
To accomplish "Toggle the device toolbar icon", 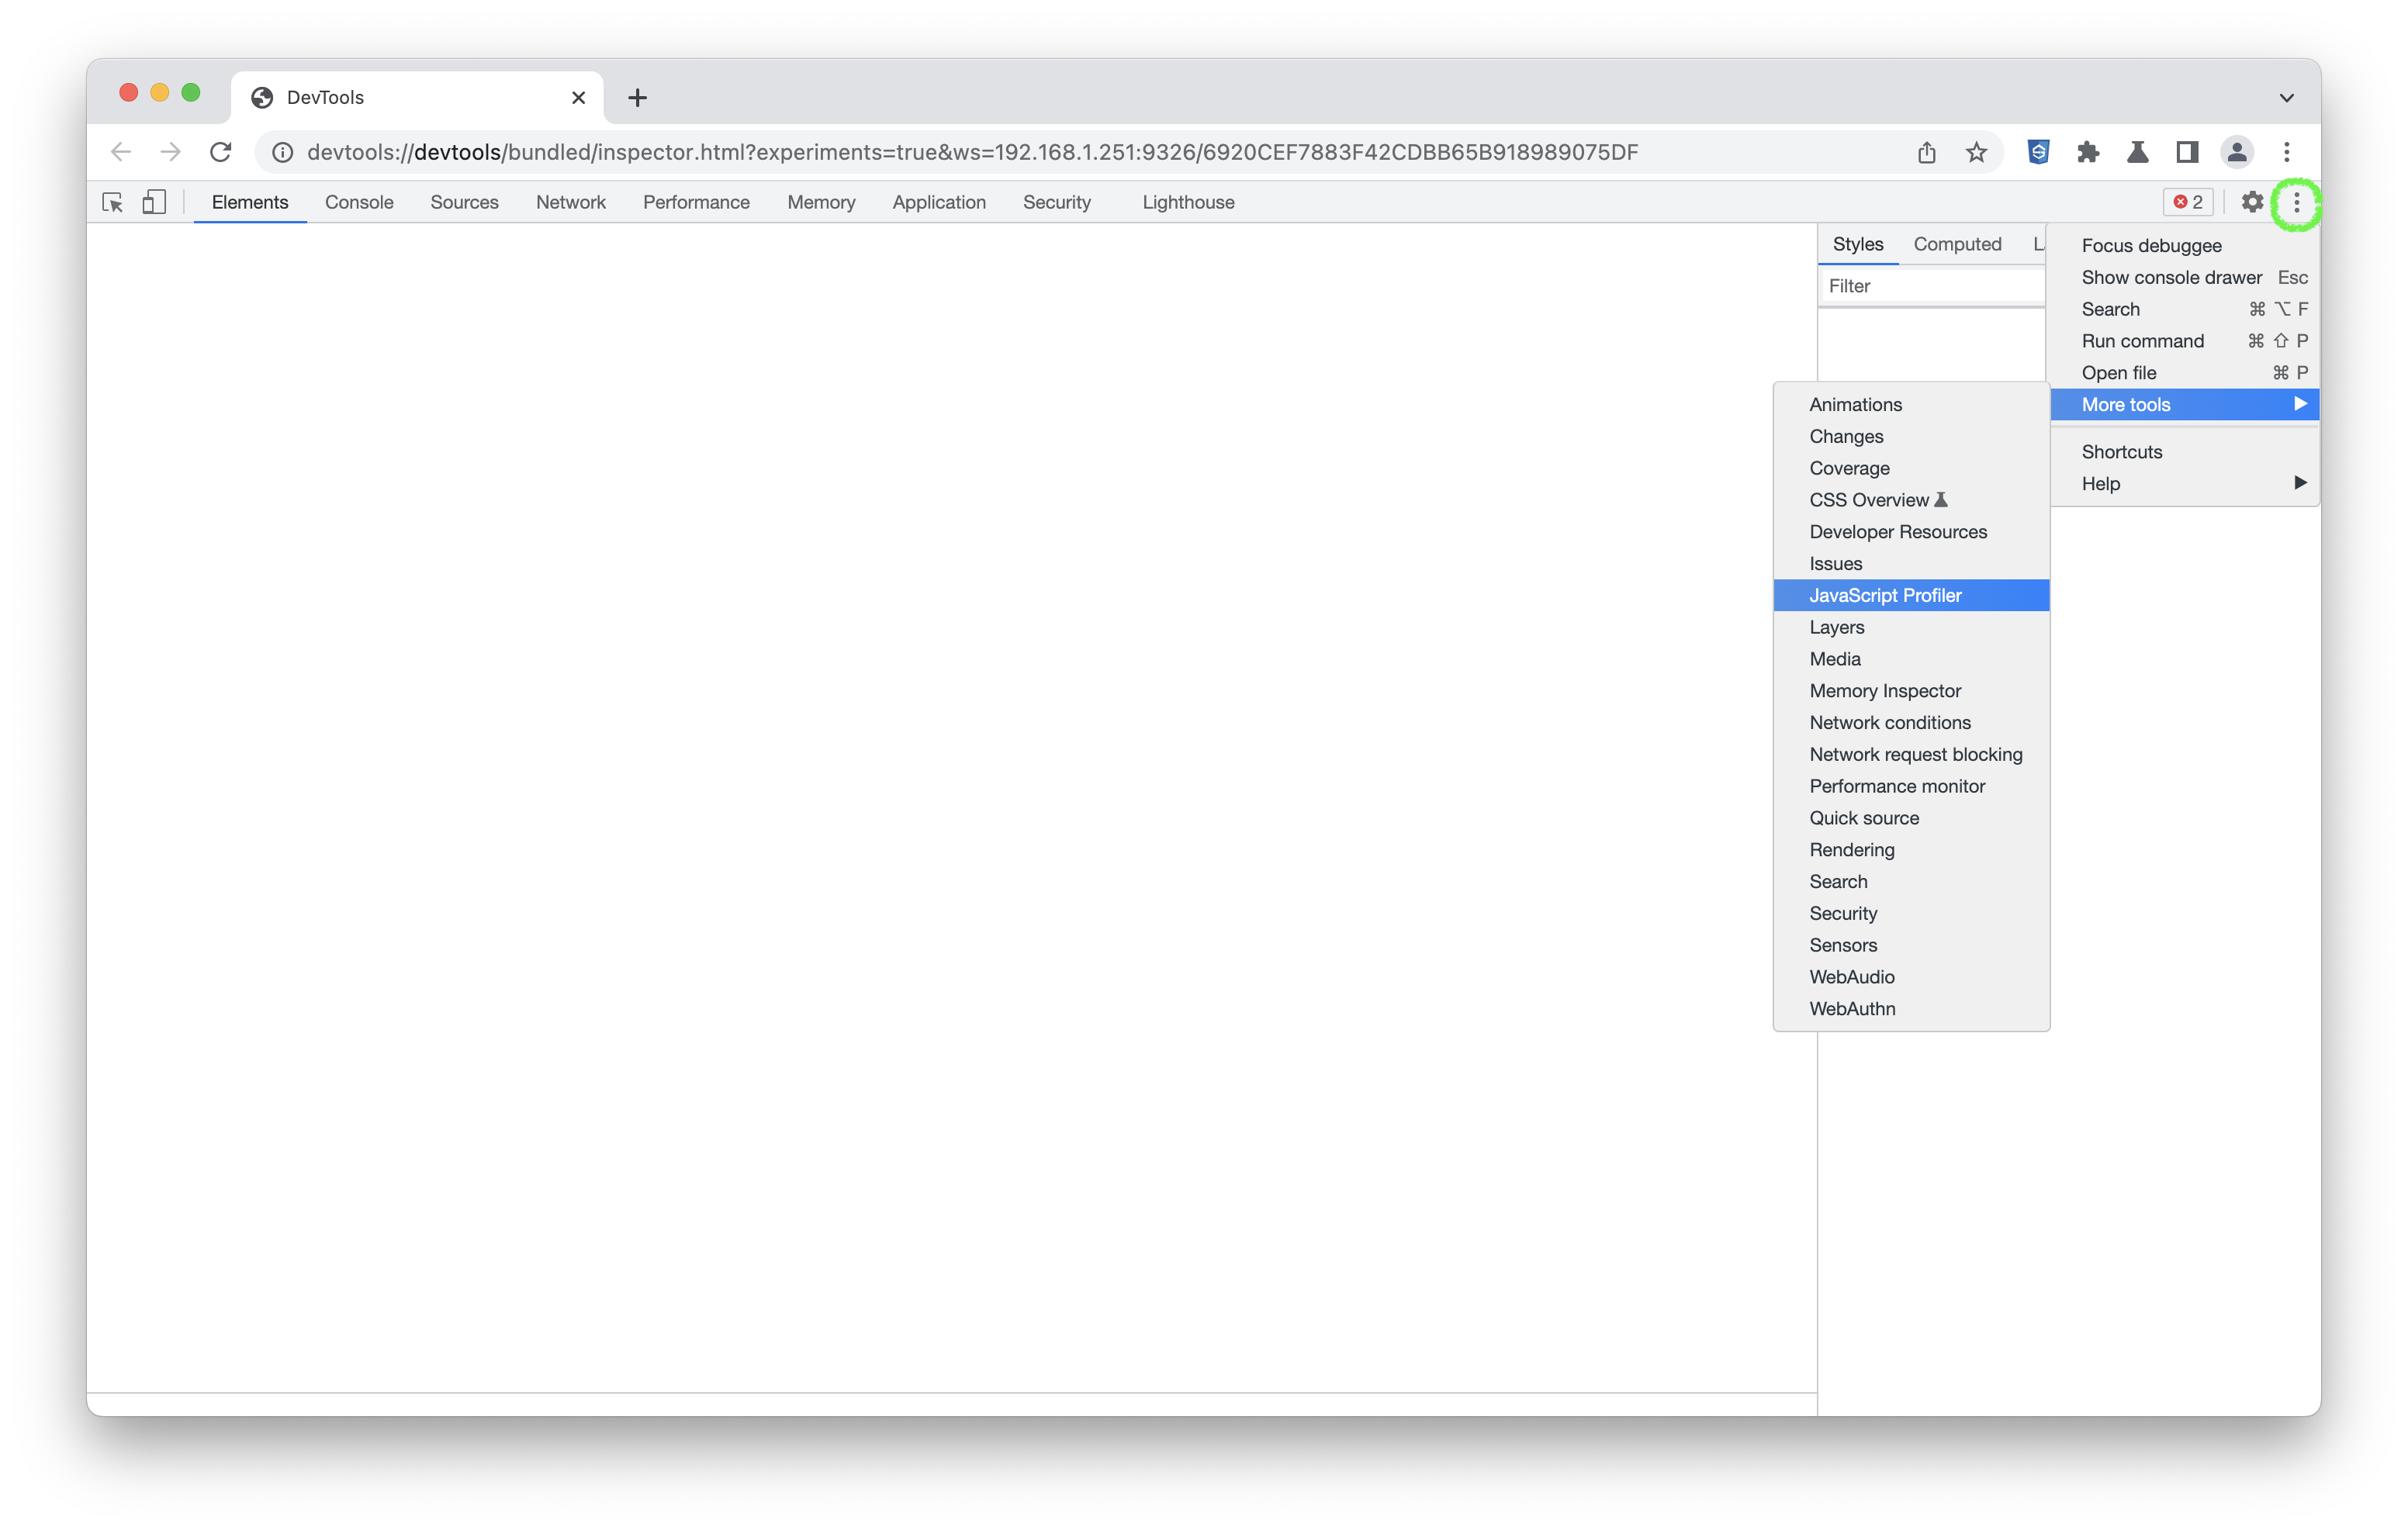I will (x=153, y=203).
